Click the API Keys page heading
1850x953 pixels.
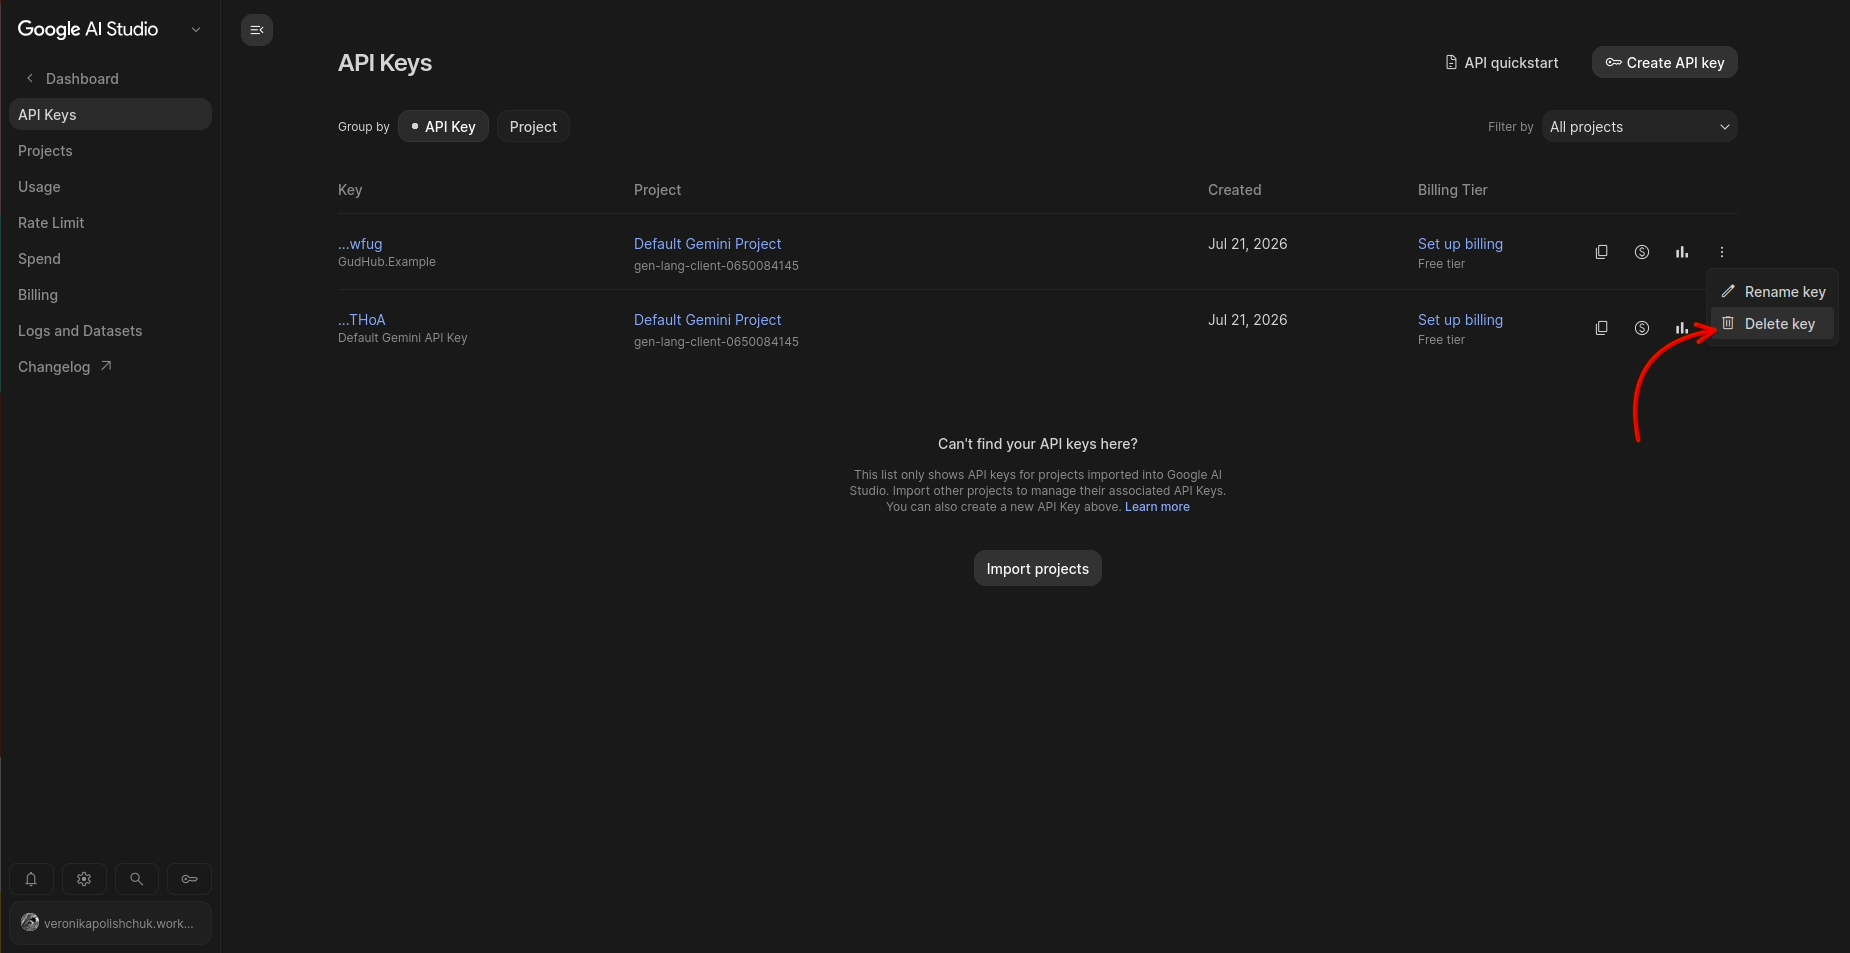point(385,63)
